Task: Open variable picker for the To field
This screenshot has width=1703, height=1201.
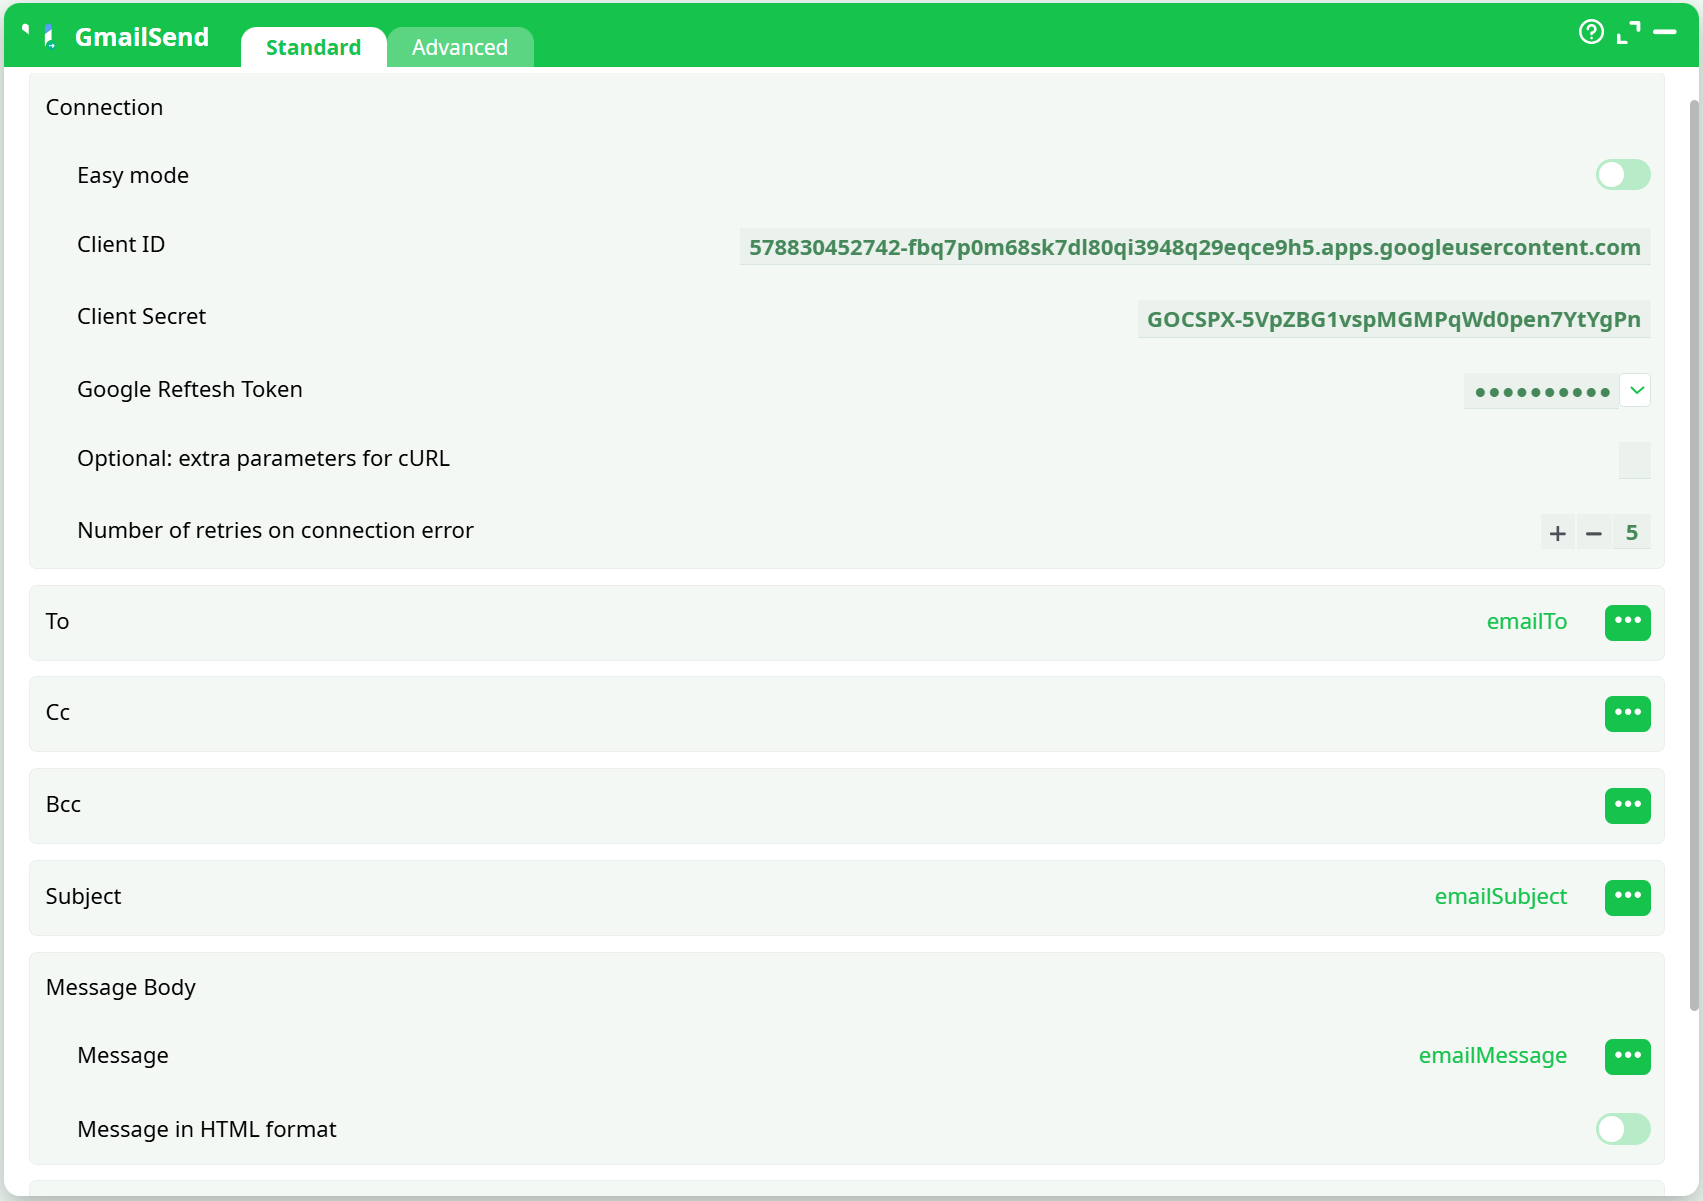Action: pos(1627,622)
